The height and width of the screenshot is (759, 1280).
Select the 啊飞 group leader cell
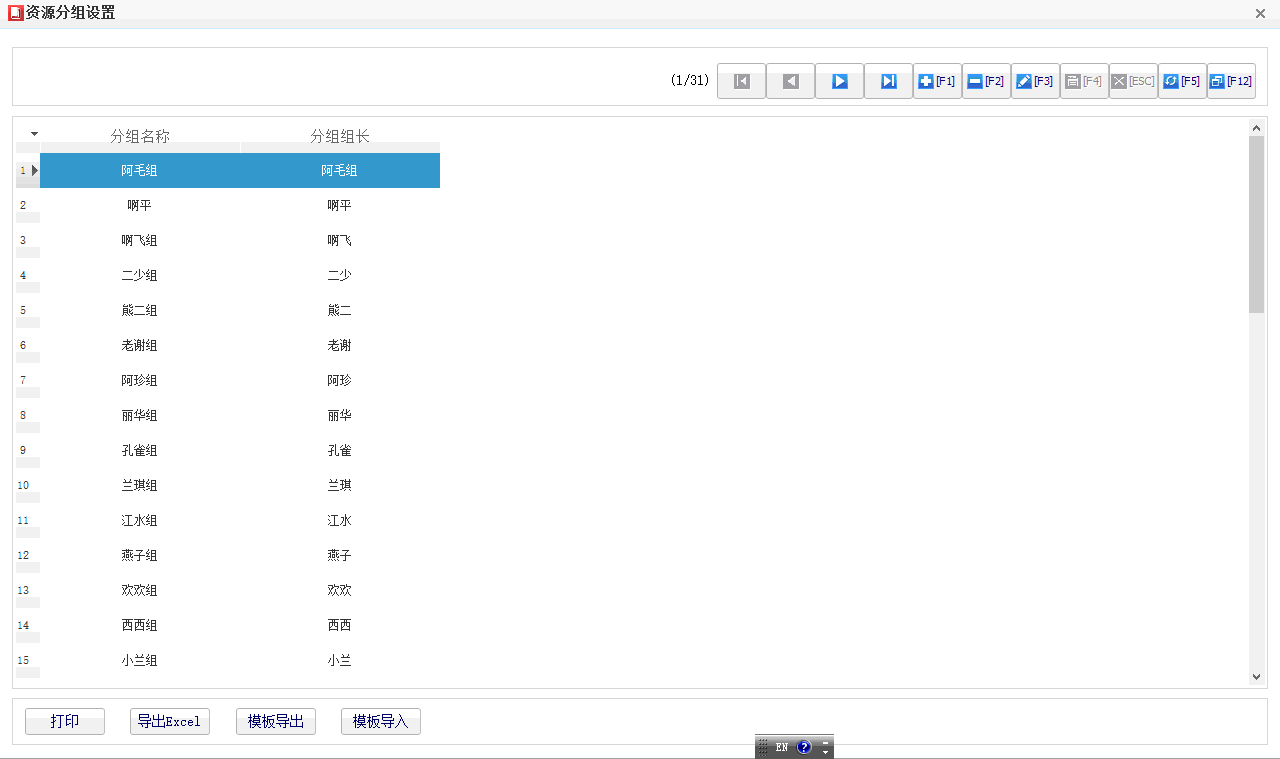click(x=340, y=240)
